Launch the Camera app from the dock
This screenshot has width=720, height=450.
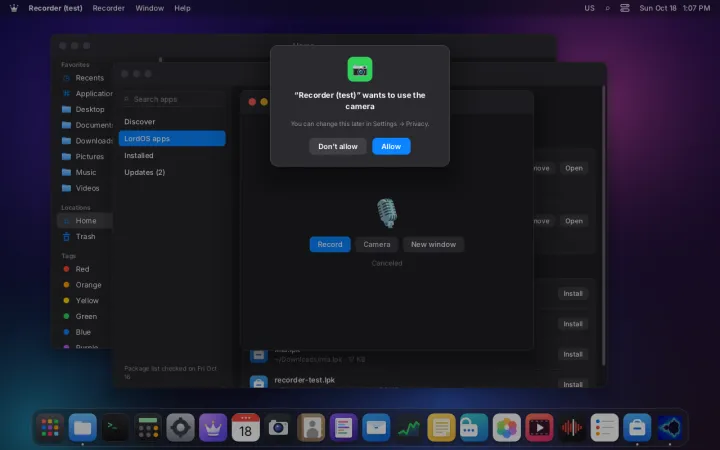coord(278,428)
